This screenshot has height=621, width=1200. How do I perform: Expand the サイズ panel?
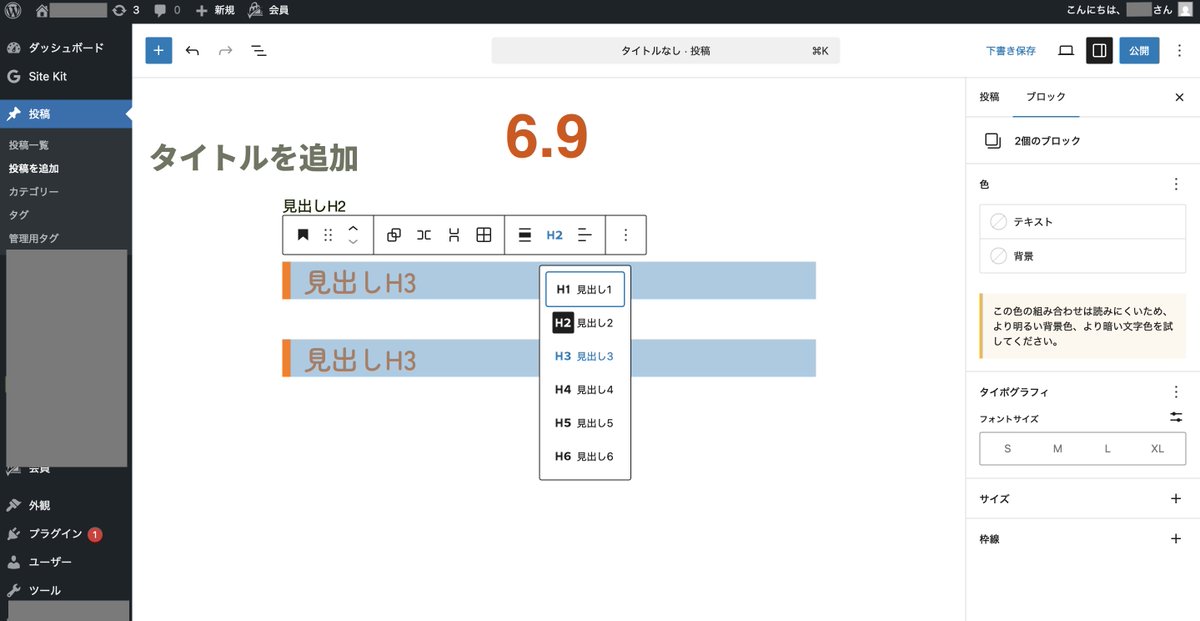tap(1083, 498)
